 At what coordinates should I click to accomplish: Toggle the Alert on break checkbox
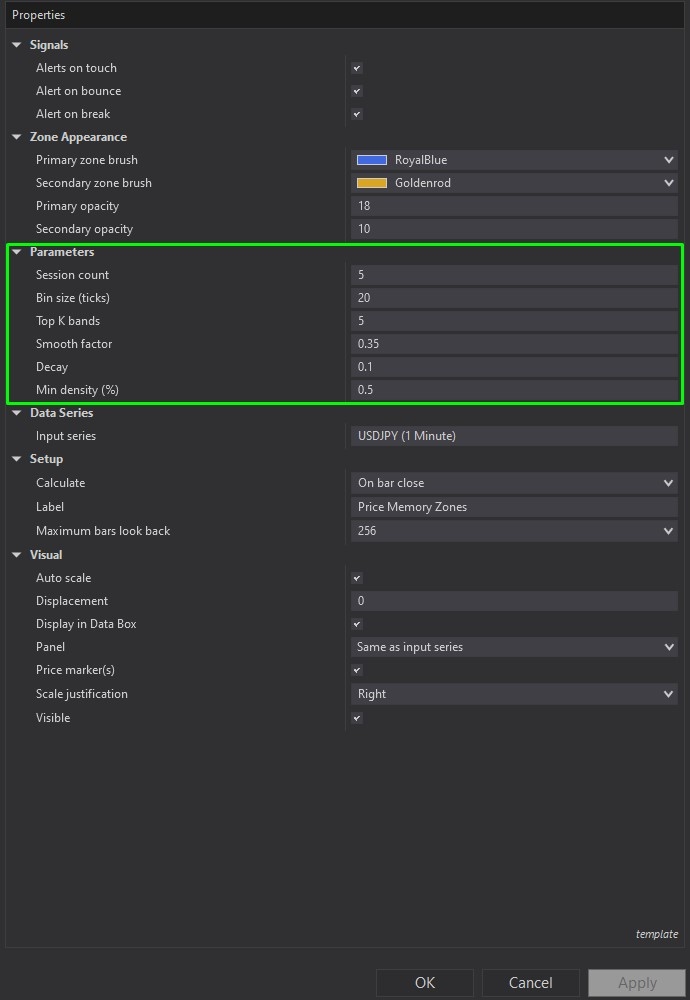357,114
